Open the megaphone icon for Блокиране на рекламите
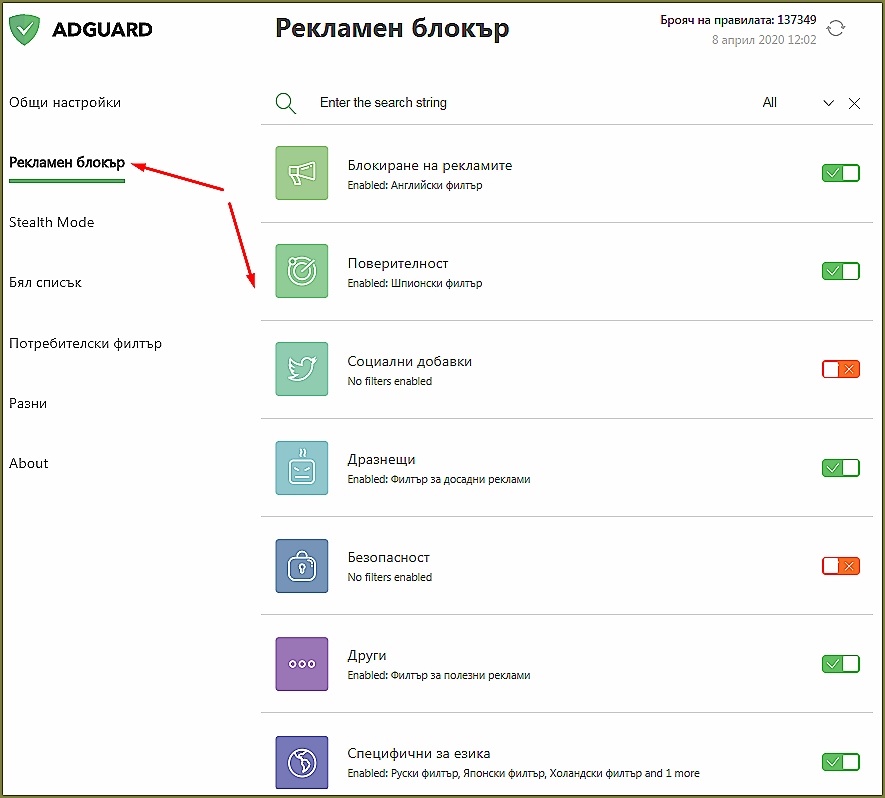The width and height of the screenshot is (885, 798). click(x=302, y=173)
